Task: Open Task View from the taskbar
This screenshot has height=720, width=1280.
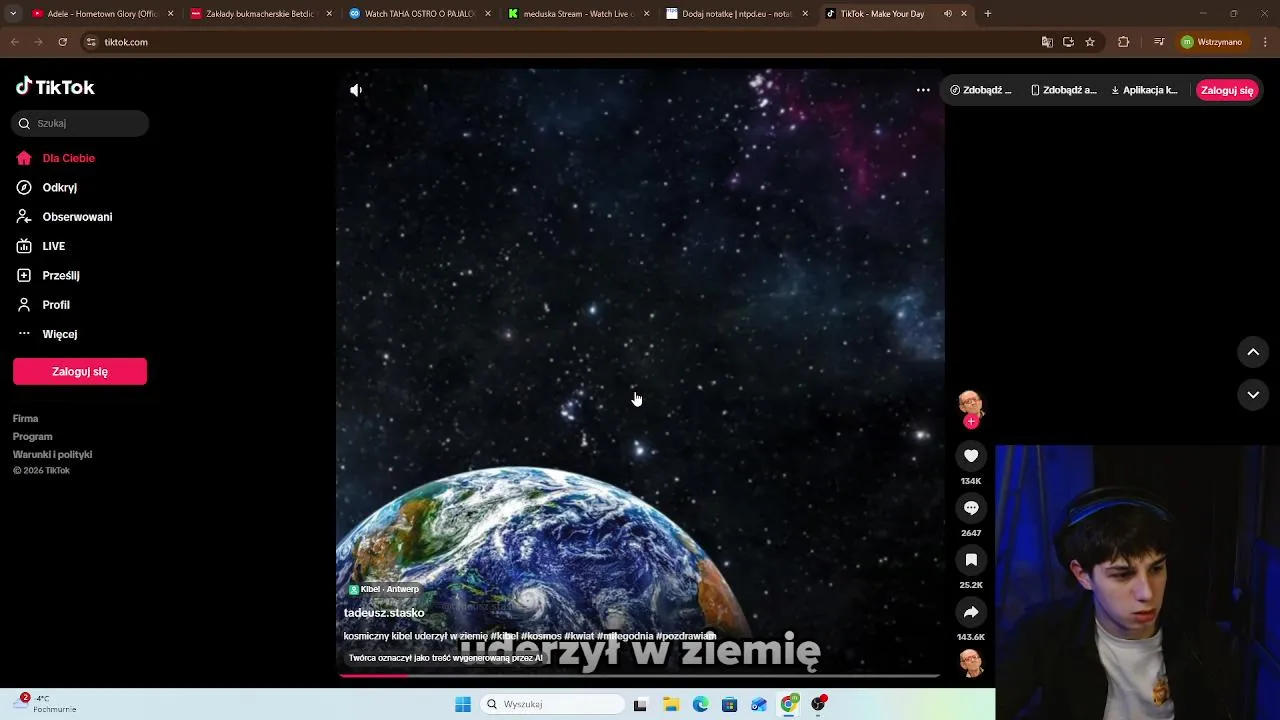Action: [640, 704]
